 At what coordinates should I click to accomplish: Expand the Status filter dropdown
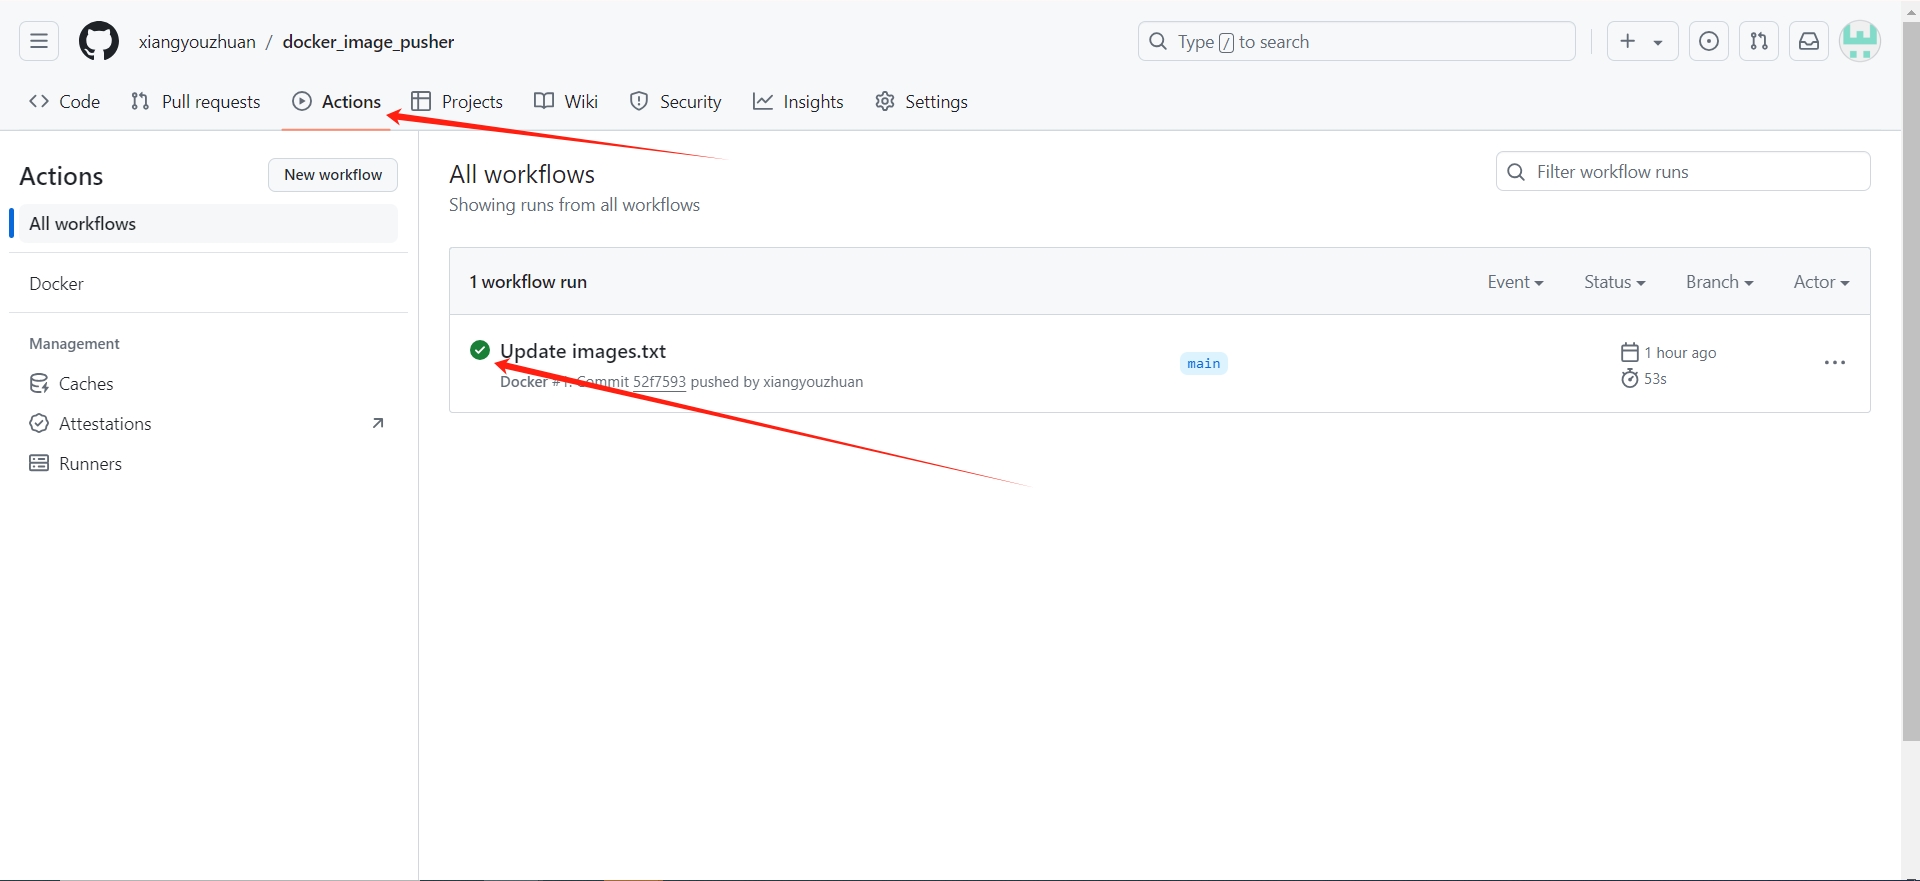[x=1614, y=282]
